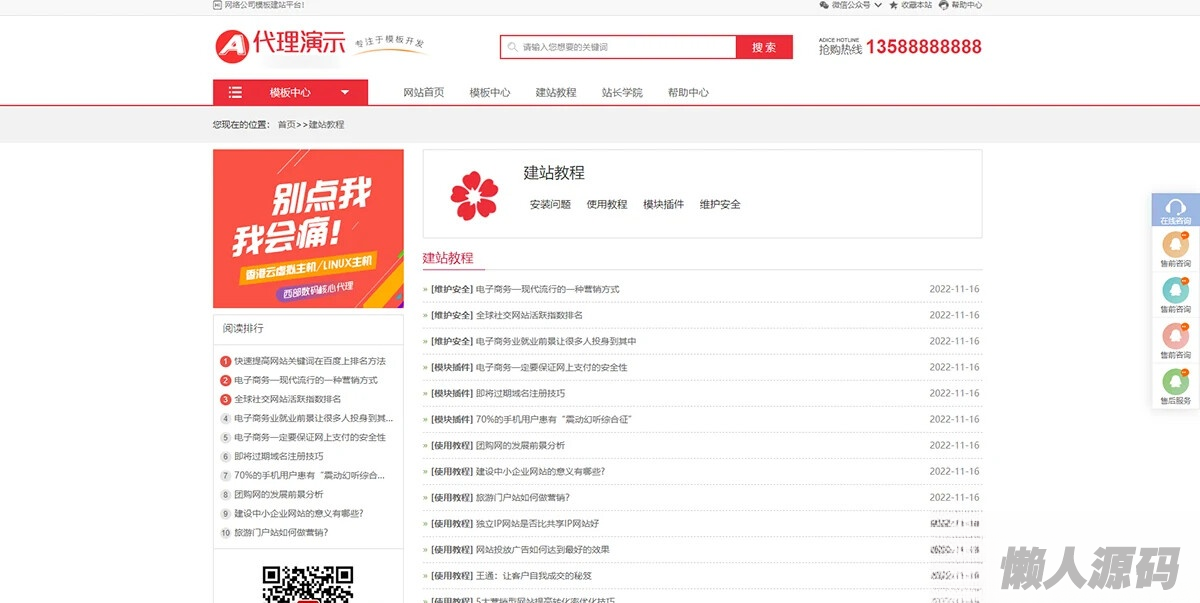This screenshot has height=603, width=1200.
Task: Click the red flower icon in 建站教程 panel
Action: (473, 196)
